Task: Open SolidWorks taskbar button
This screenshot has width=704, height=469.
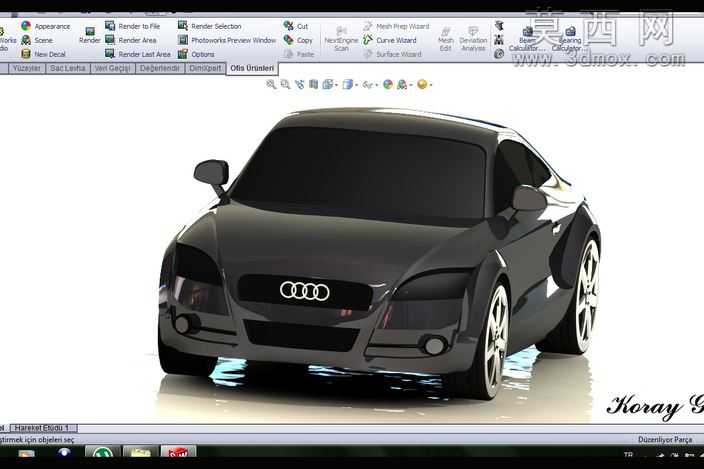Action: pos(179,452)
